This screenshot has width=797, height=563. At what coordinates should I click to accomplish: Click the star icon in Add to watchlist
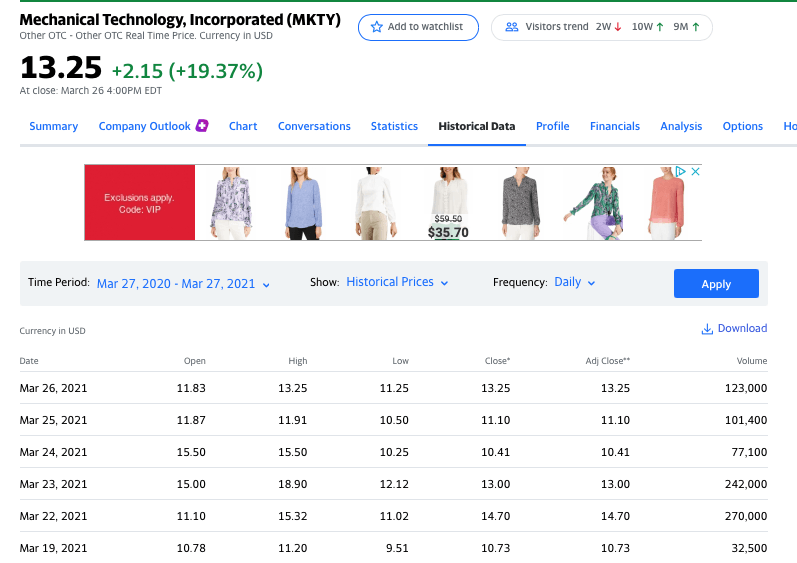376,27
